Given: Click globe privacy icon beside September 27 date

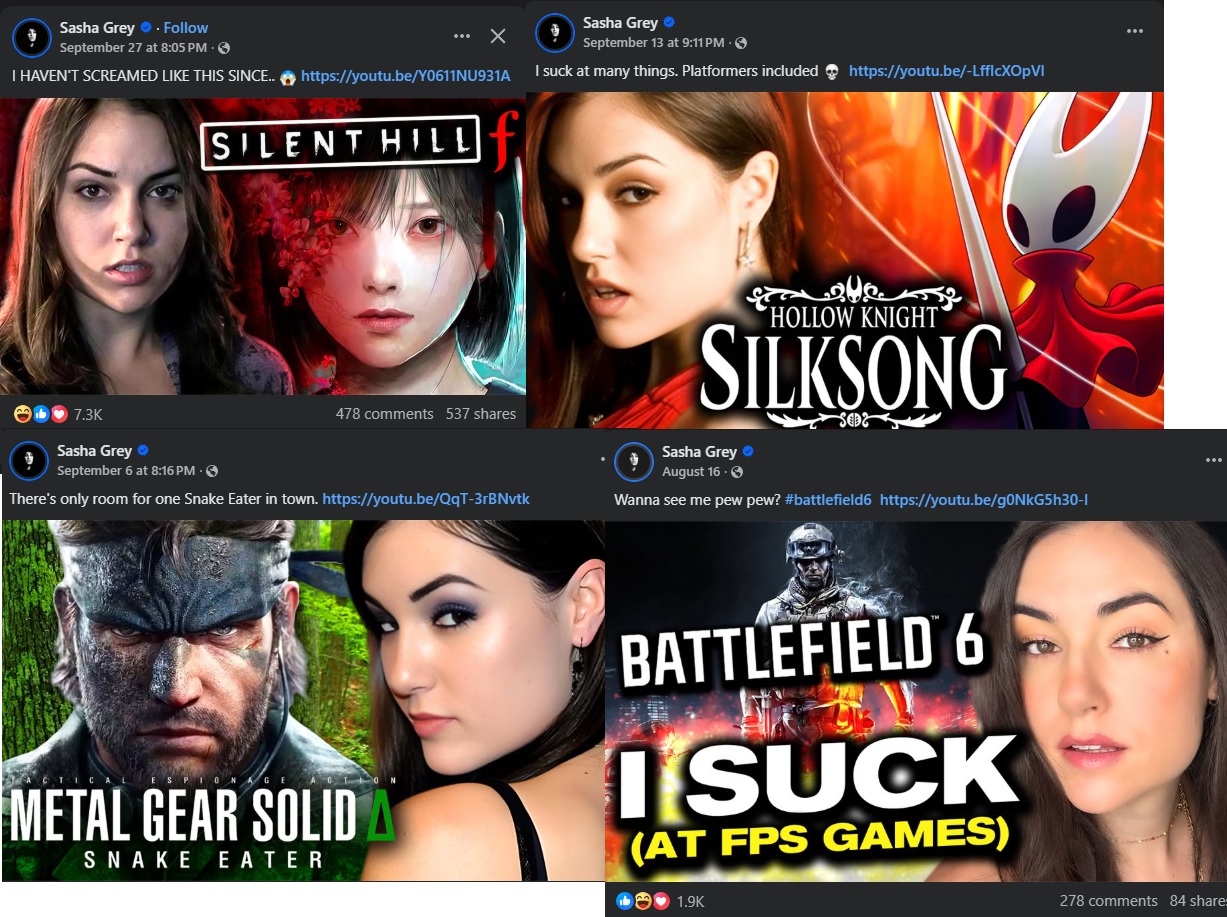Looking at the screenshot, I should [224, 48].
